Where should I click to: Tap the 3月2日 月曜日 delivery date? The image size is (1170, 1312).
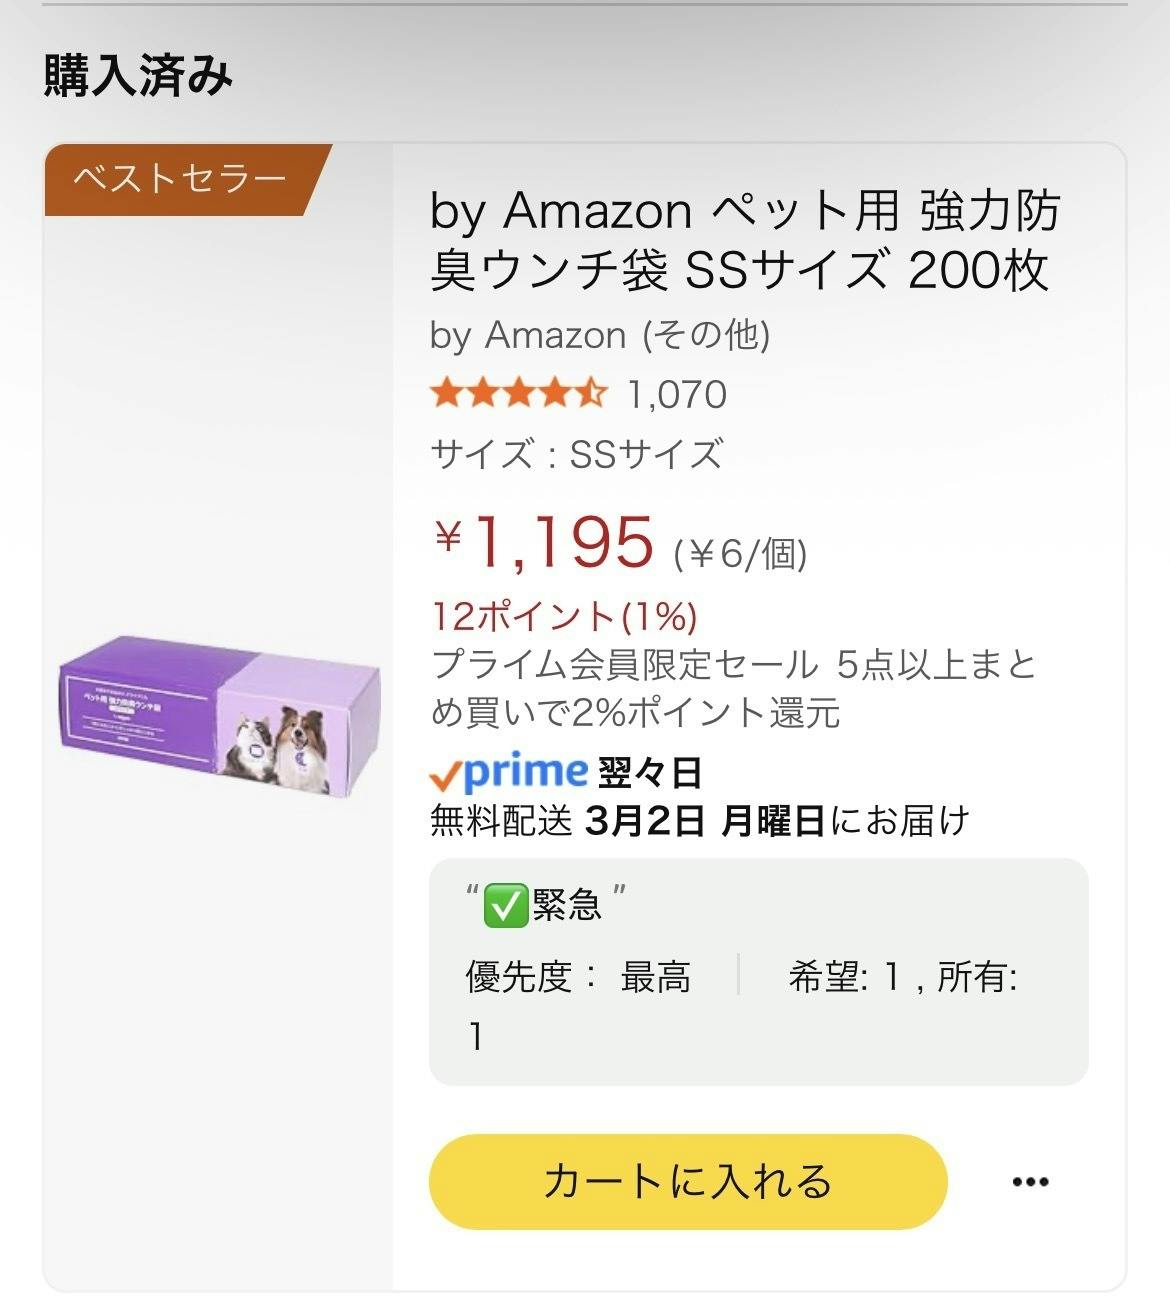point(705,821)
